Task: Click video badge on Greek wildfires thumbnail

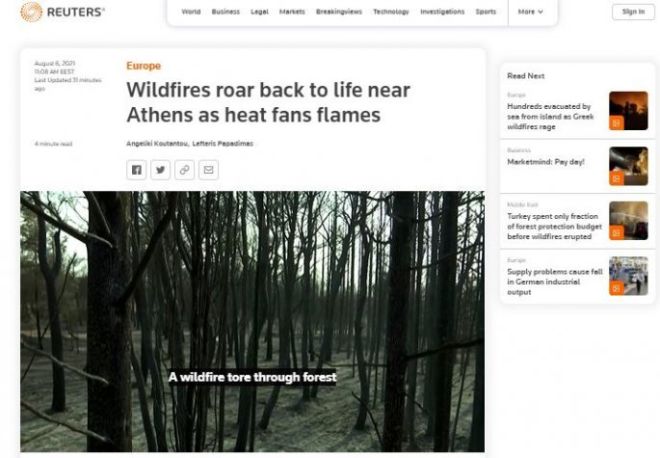Action: tap(616, 123)
